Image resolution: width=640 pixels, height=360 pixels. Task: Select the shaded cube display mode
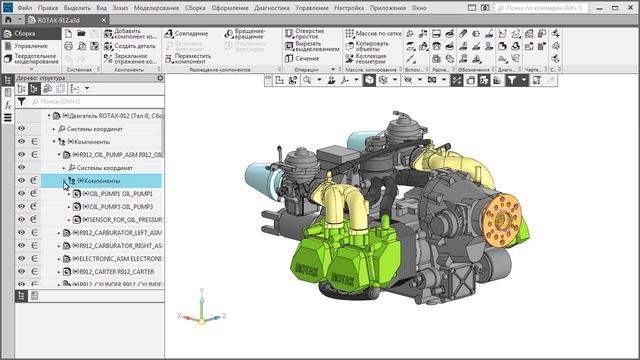pos(369,80)
